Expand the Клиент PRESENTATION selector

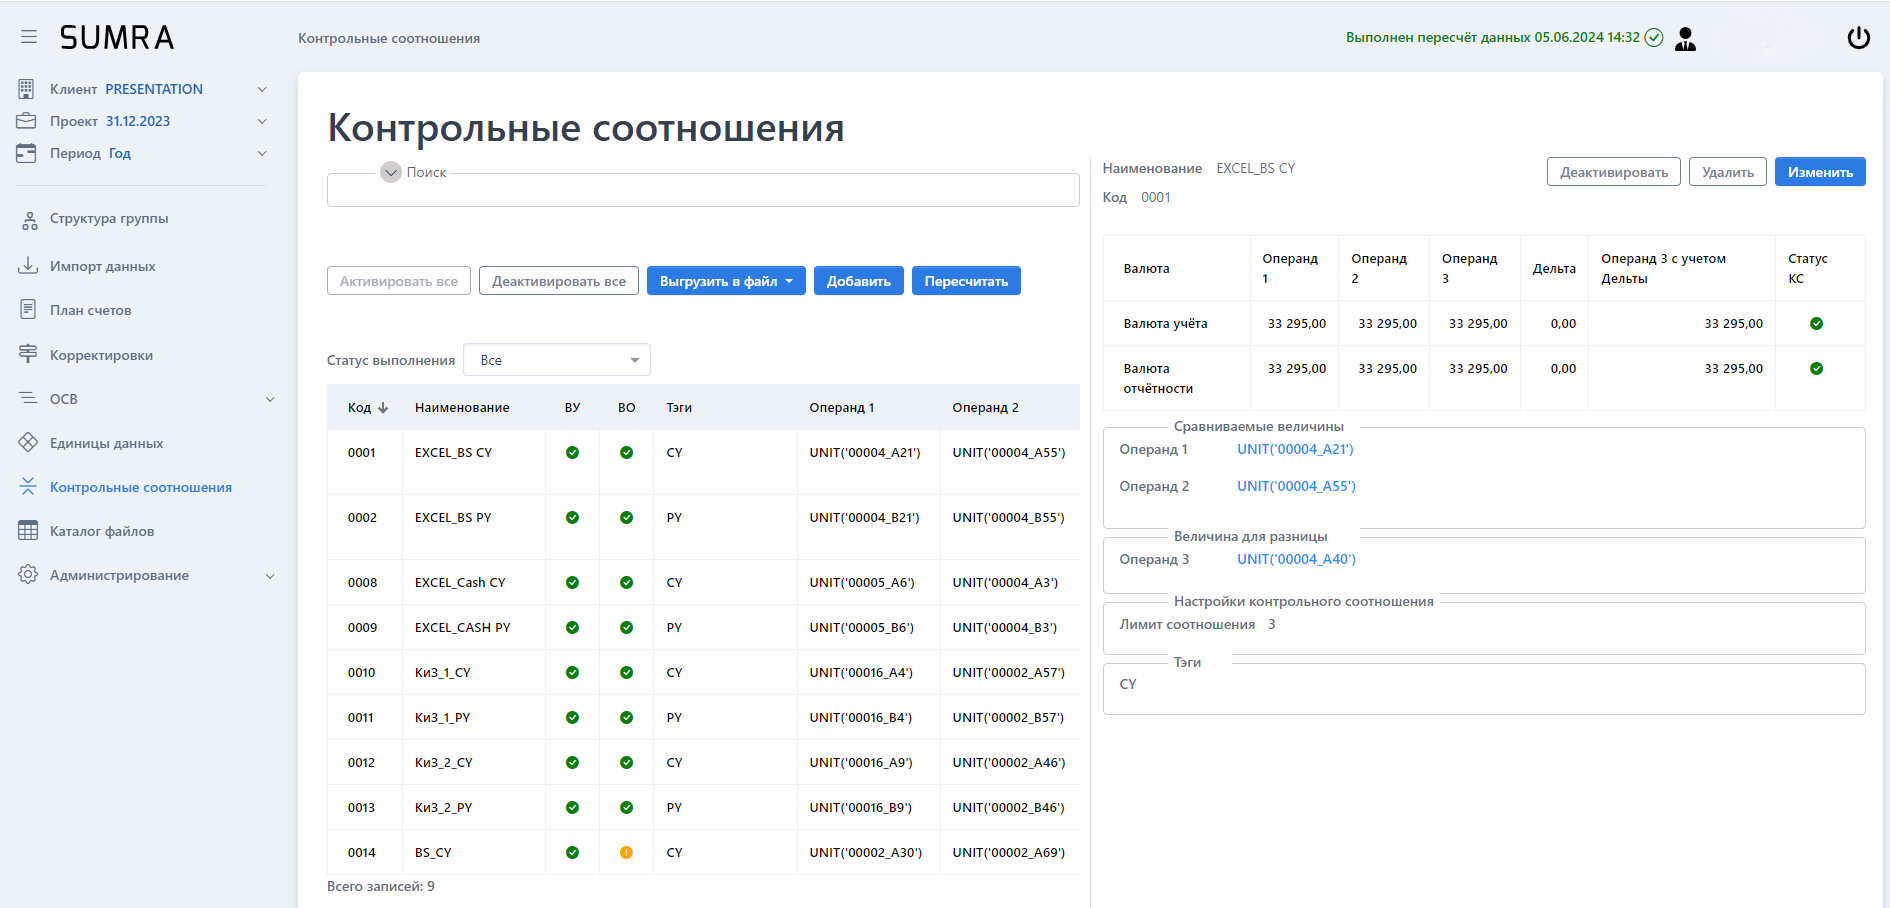point(262,89)
